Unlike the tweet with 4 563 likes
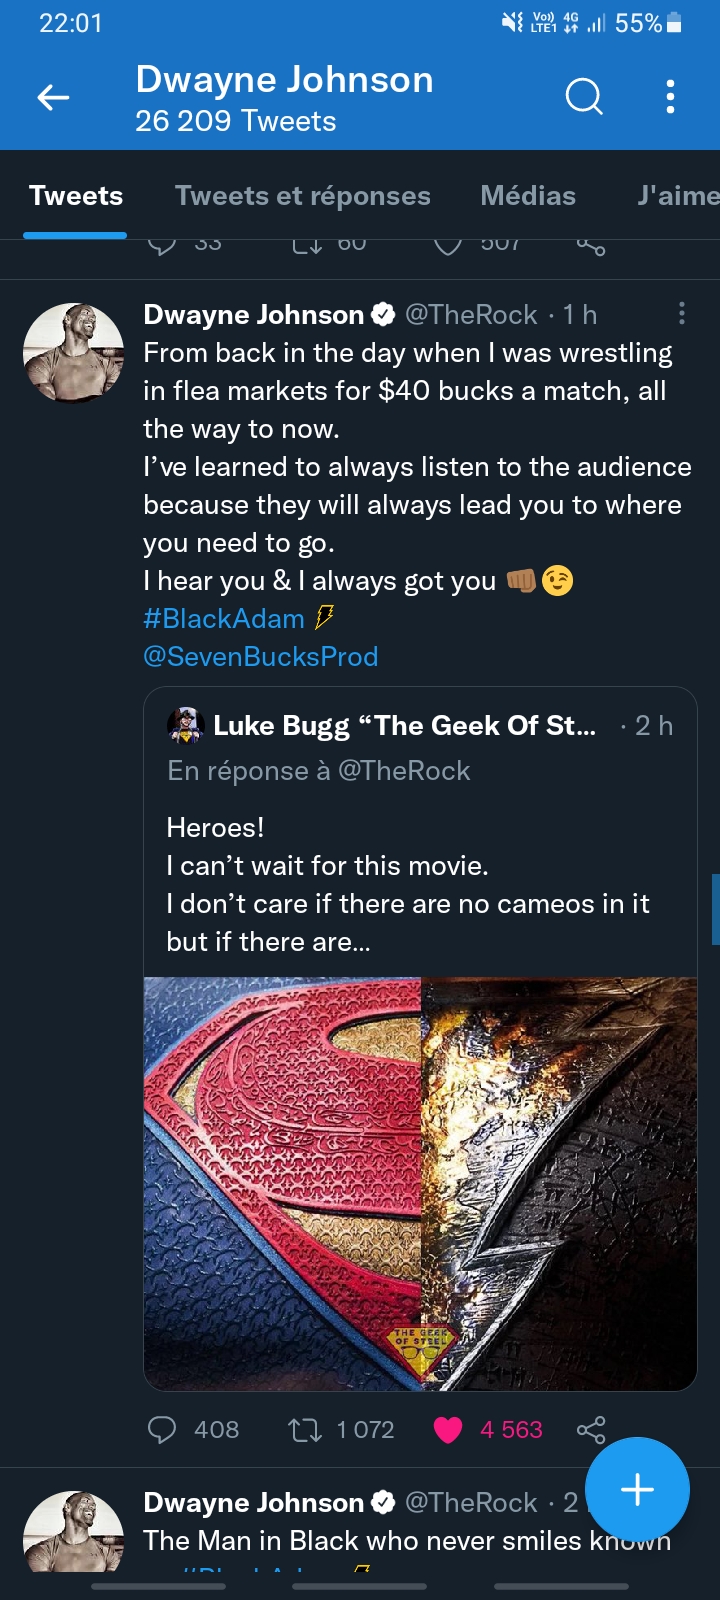 click(448, 1430)
